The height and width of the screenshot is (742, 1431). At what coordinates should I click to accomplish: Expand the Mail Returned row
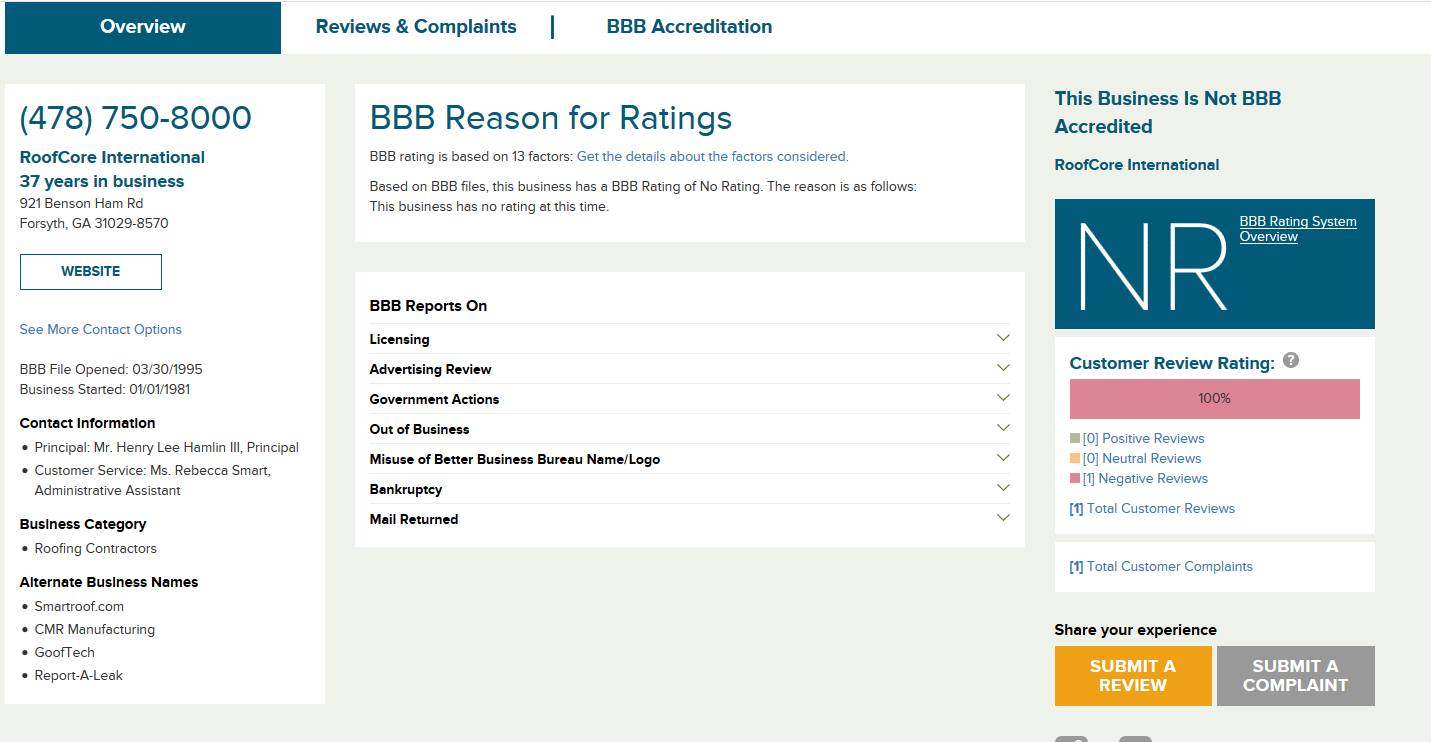(x=1003, y=518)
